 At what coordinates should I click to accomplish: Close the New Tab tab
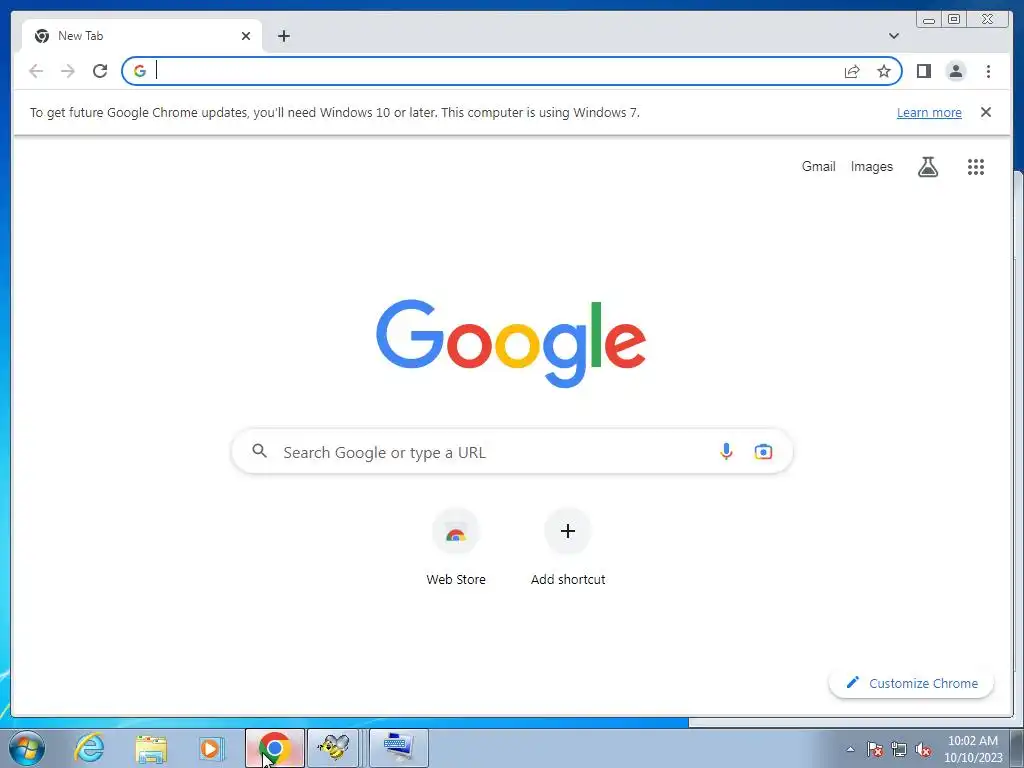(246, 36)
